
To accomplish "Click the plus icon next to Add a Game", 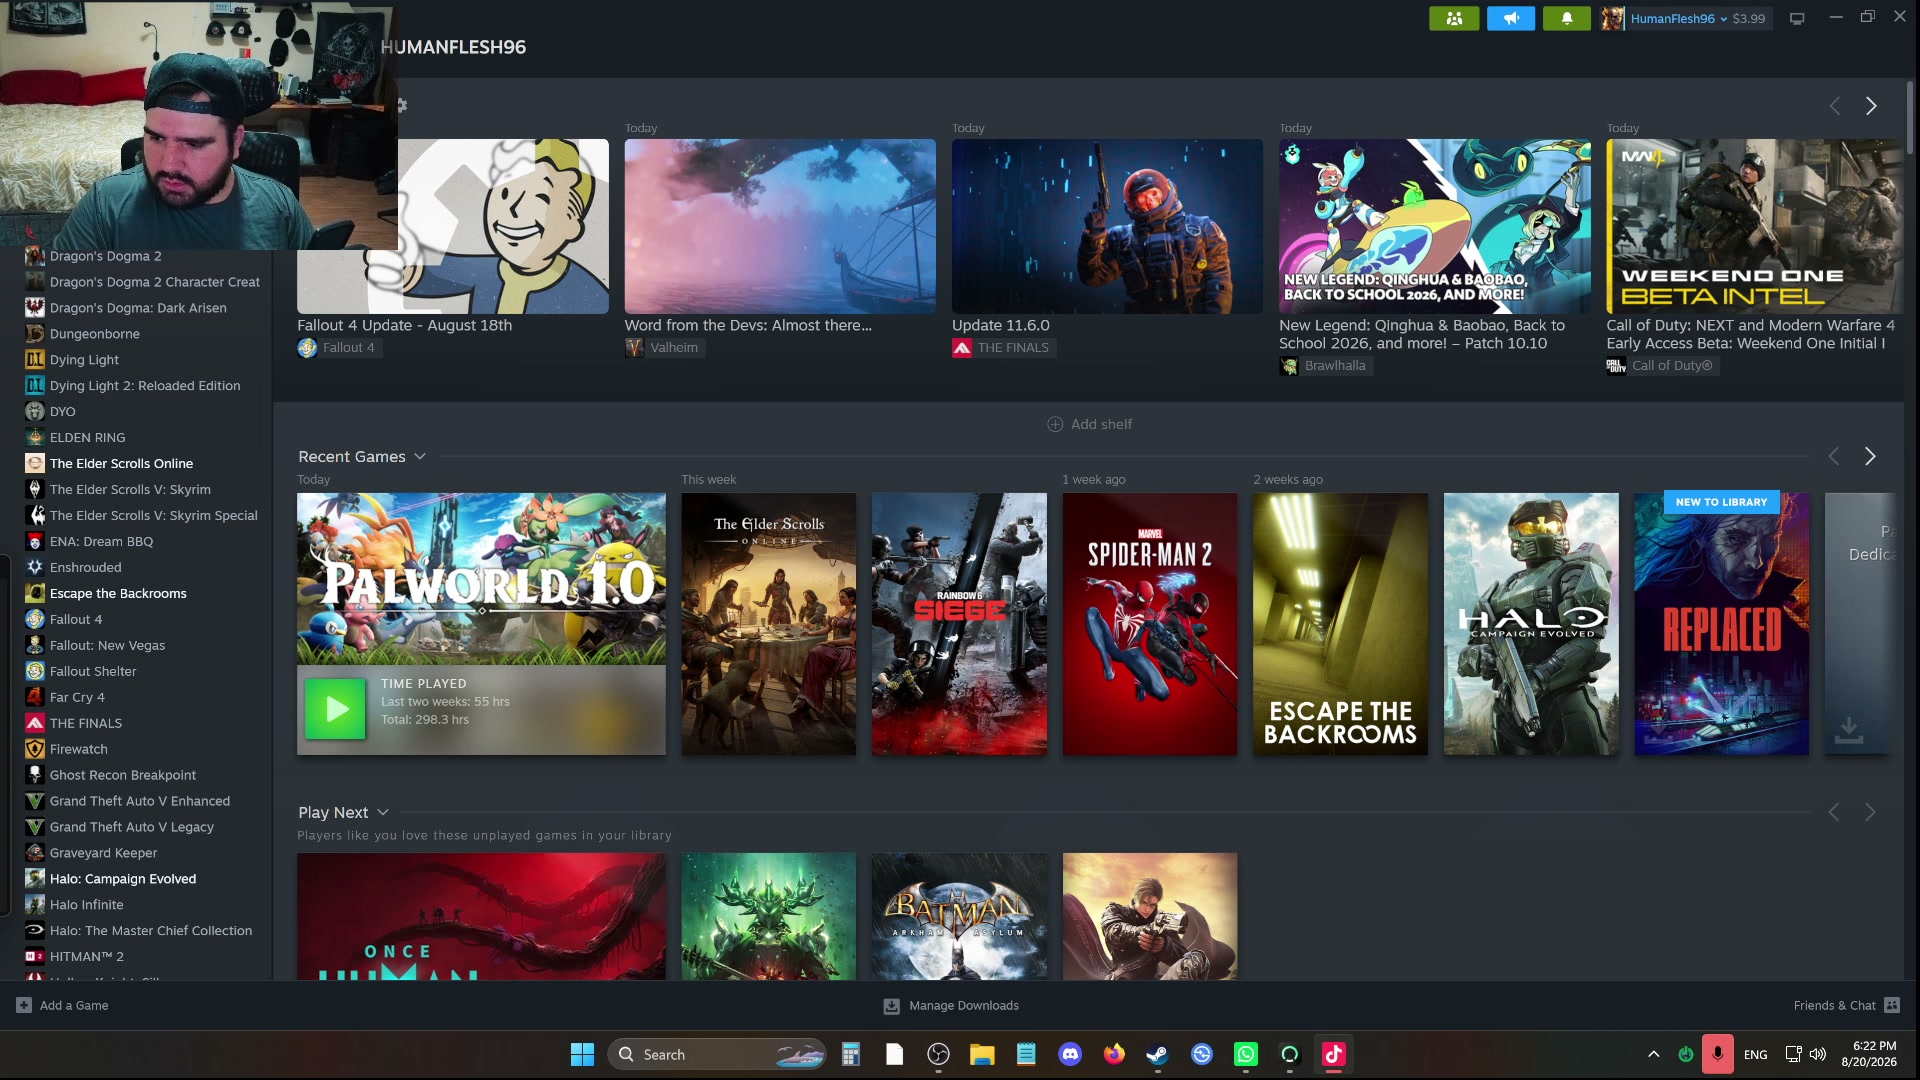I will point(24,1005).
